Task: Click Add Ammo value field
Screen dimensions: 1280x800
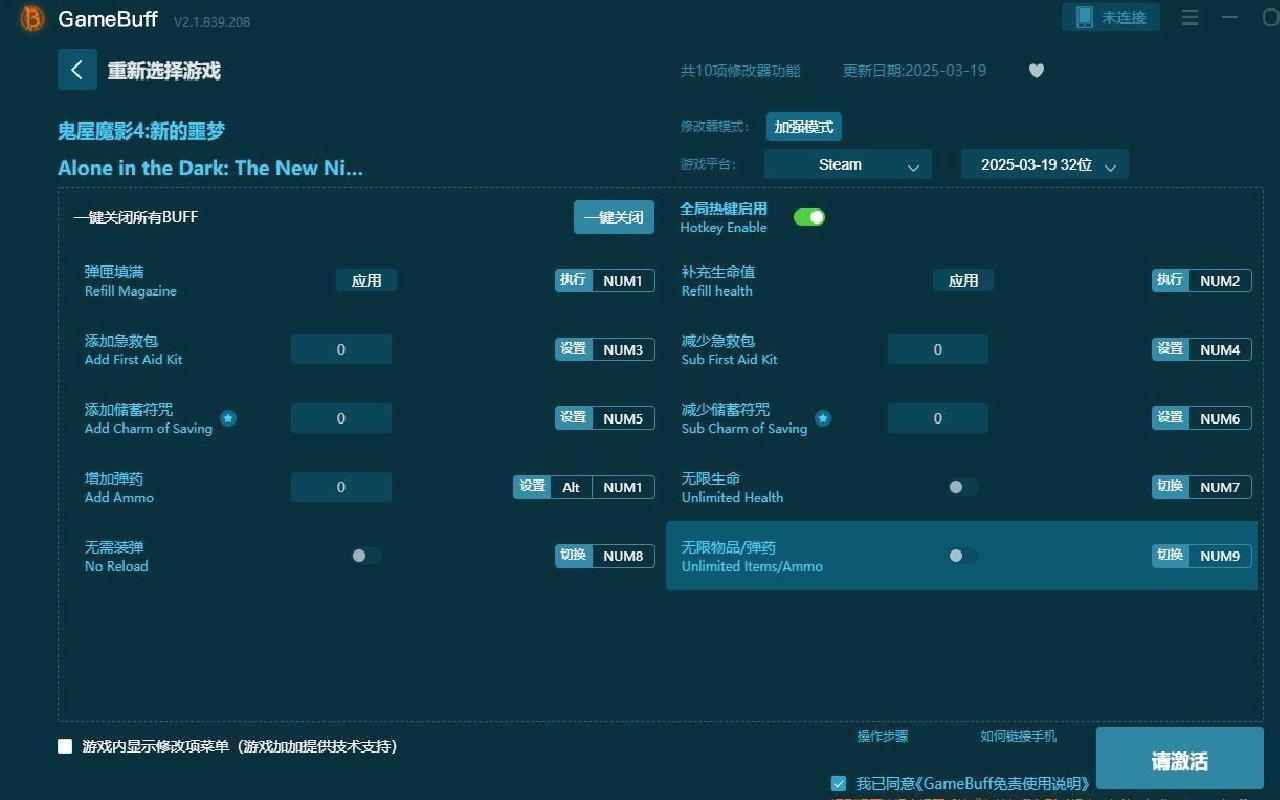Action: point(341,487)
